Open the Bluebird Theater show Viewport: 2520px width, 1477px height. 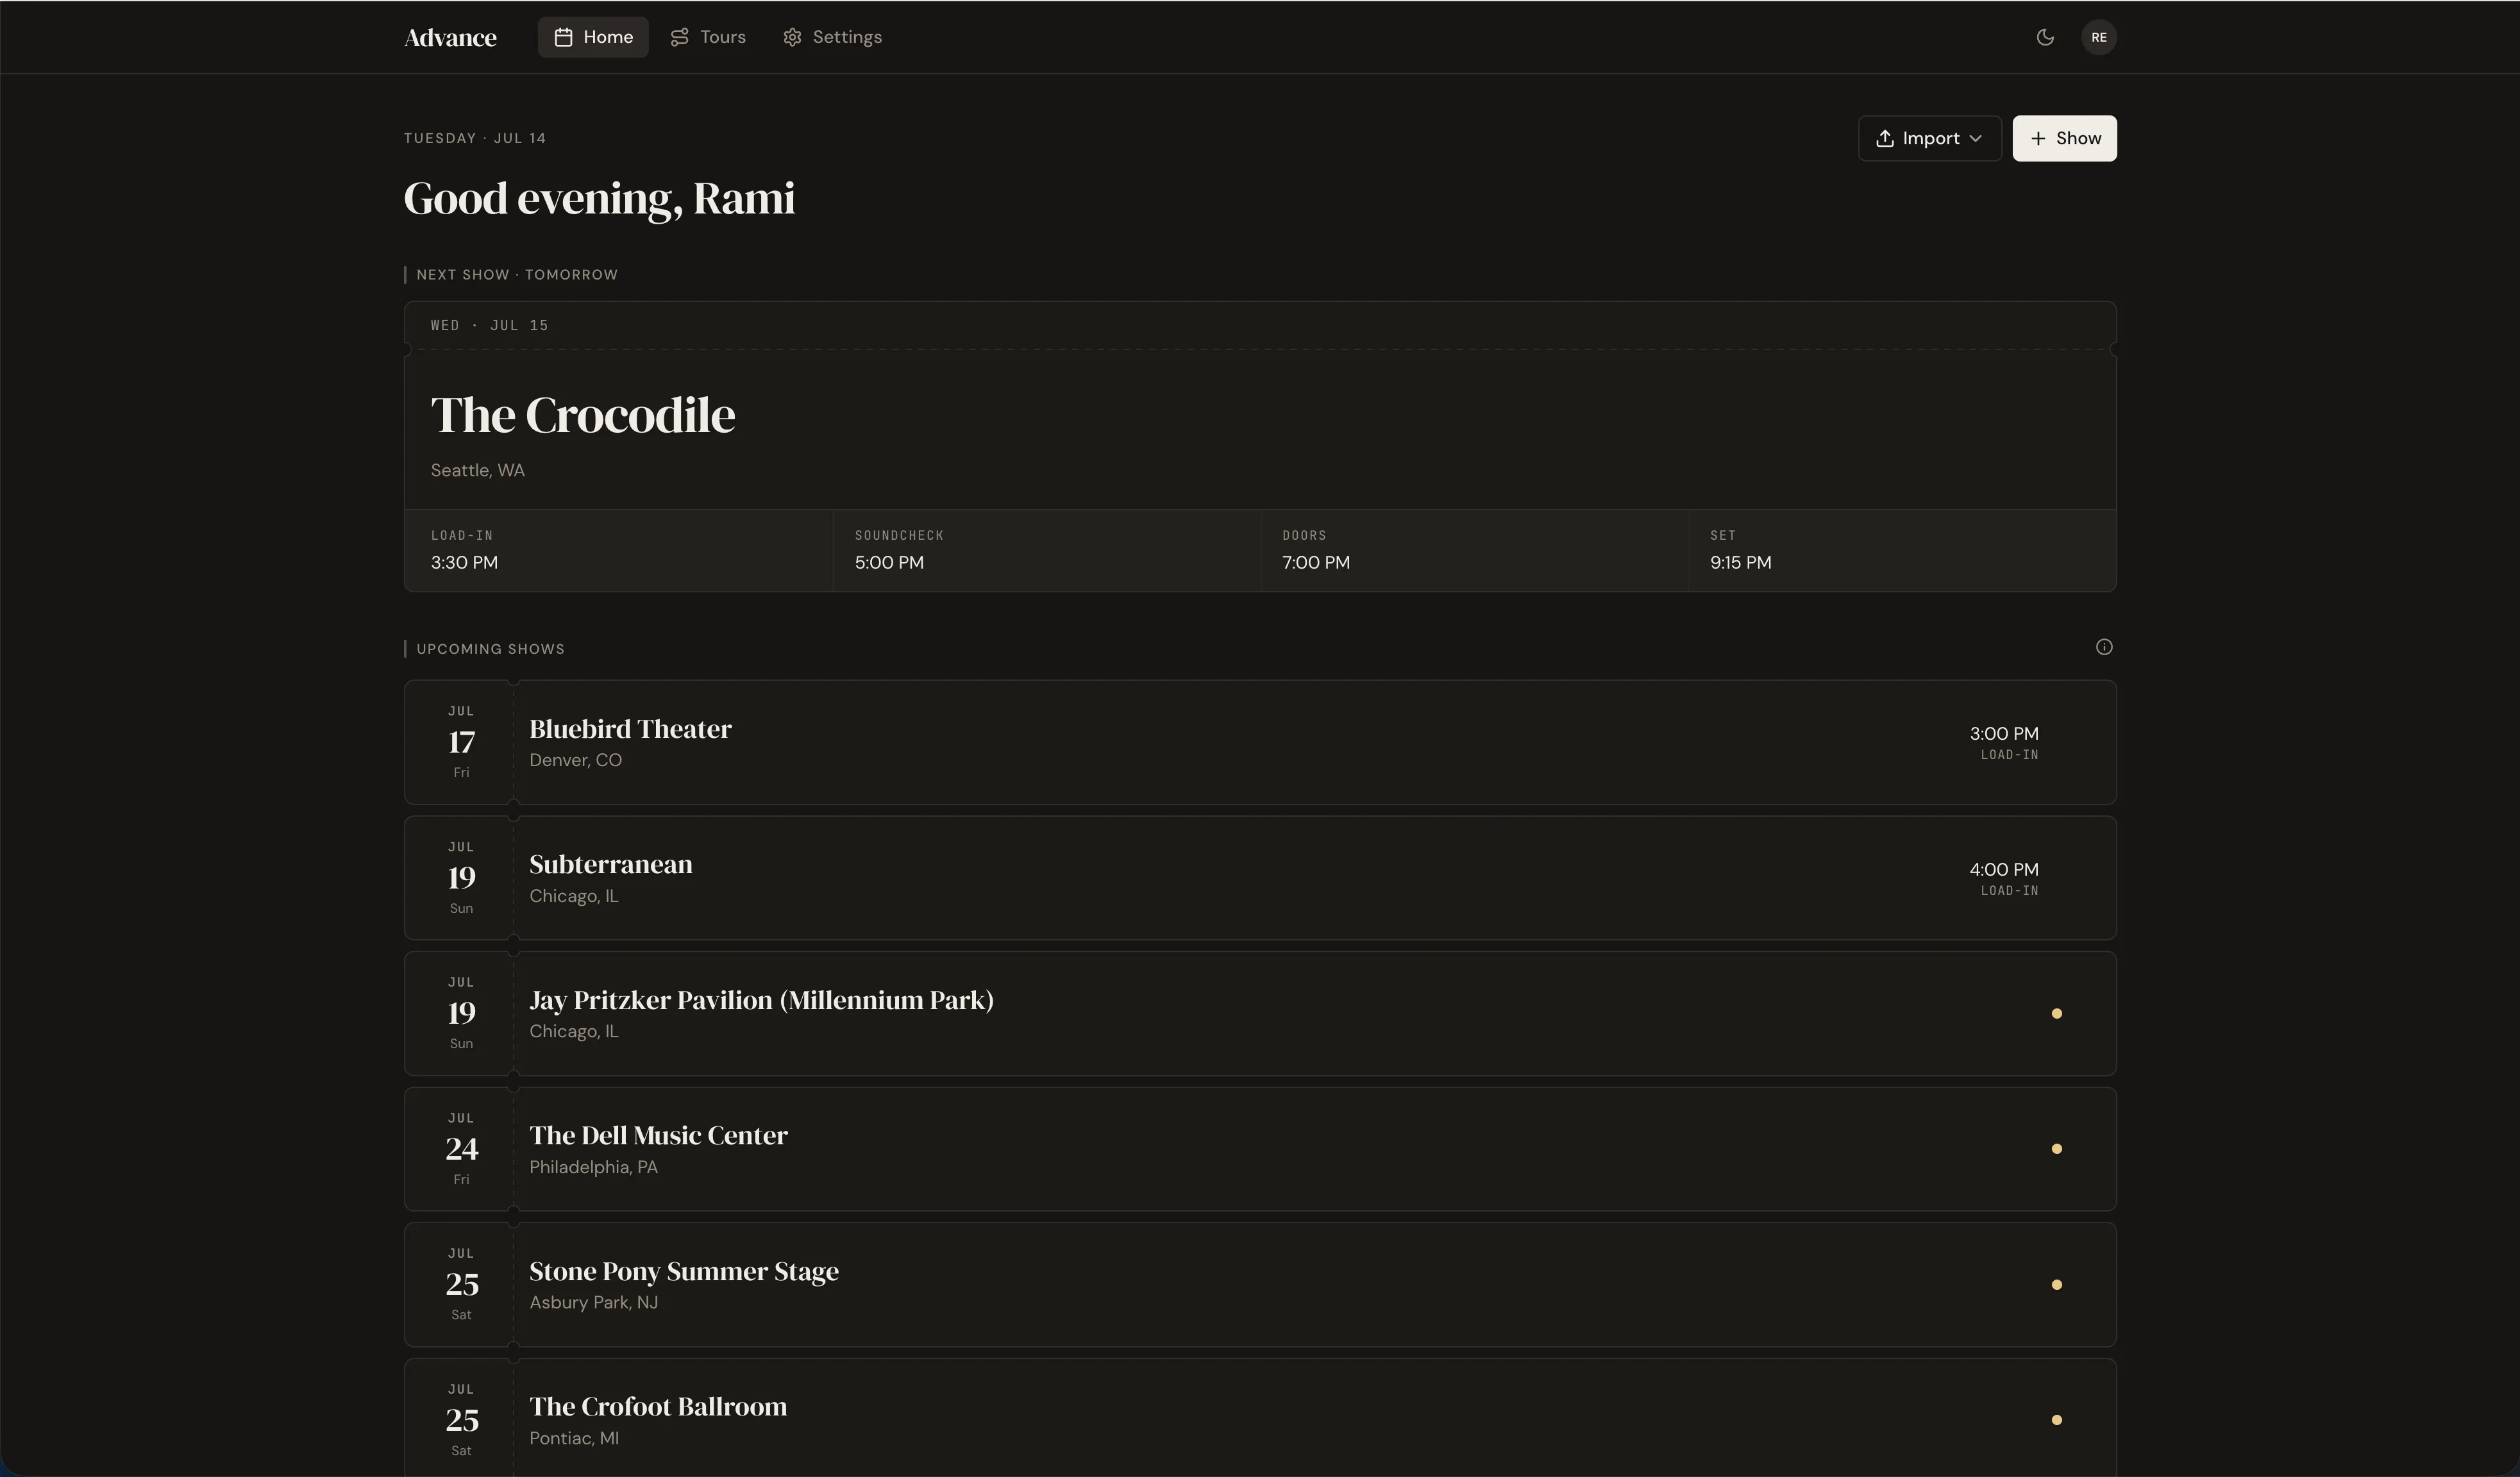[1260, 742]
